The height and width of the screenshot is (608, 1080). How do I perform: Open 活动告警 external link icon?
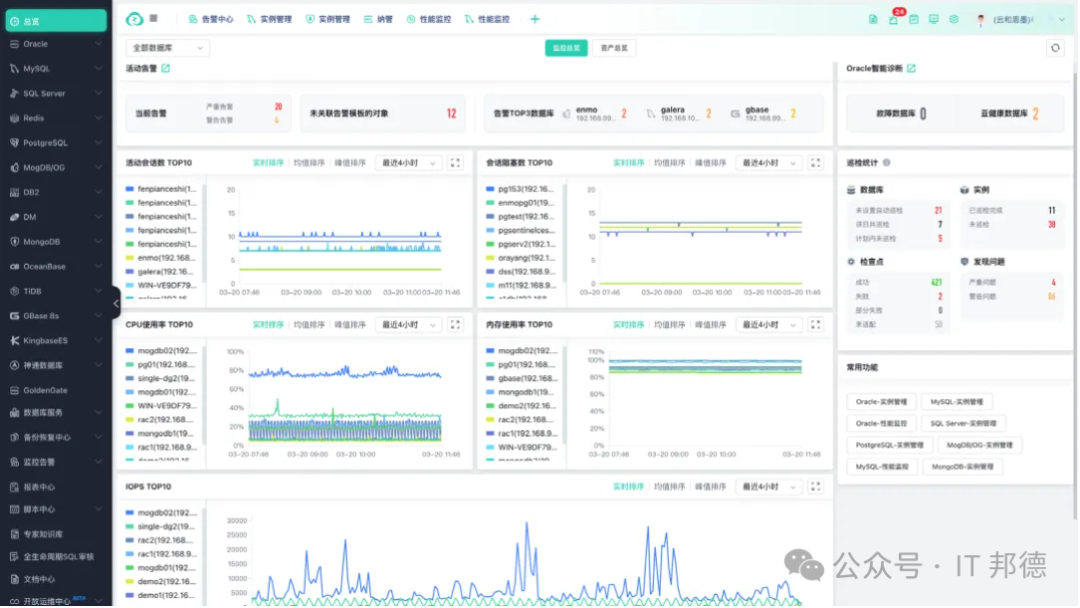coord(165,68)
